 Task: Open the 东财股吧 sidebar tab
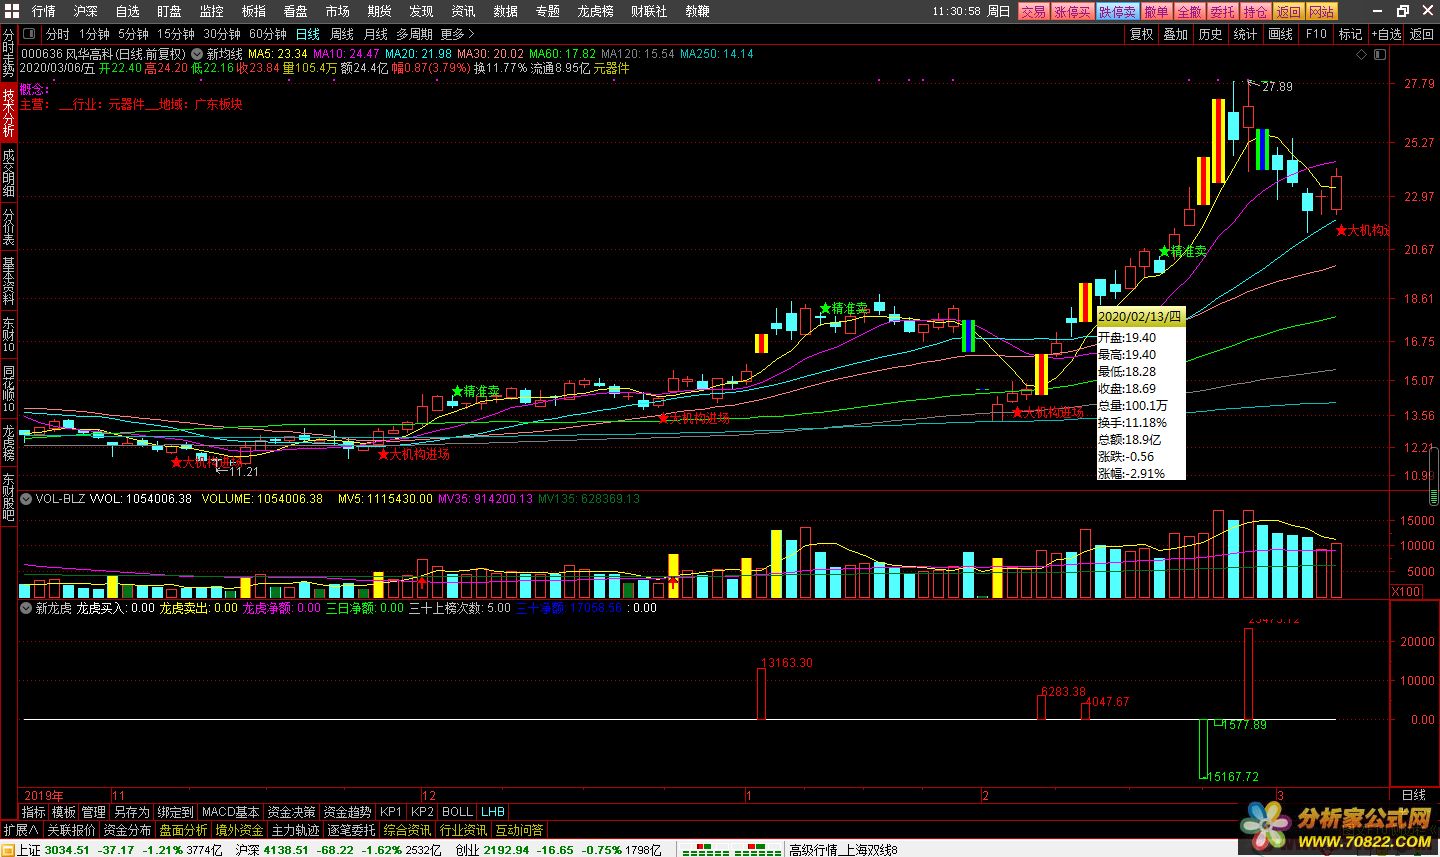pos(8,497)
